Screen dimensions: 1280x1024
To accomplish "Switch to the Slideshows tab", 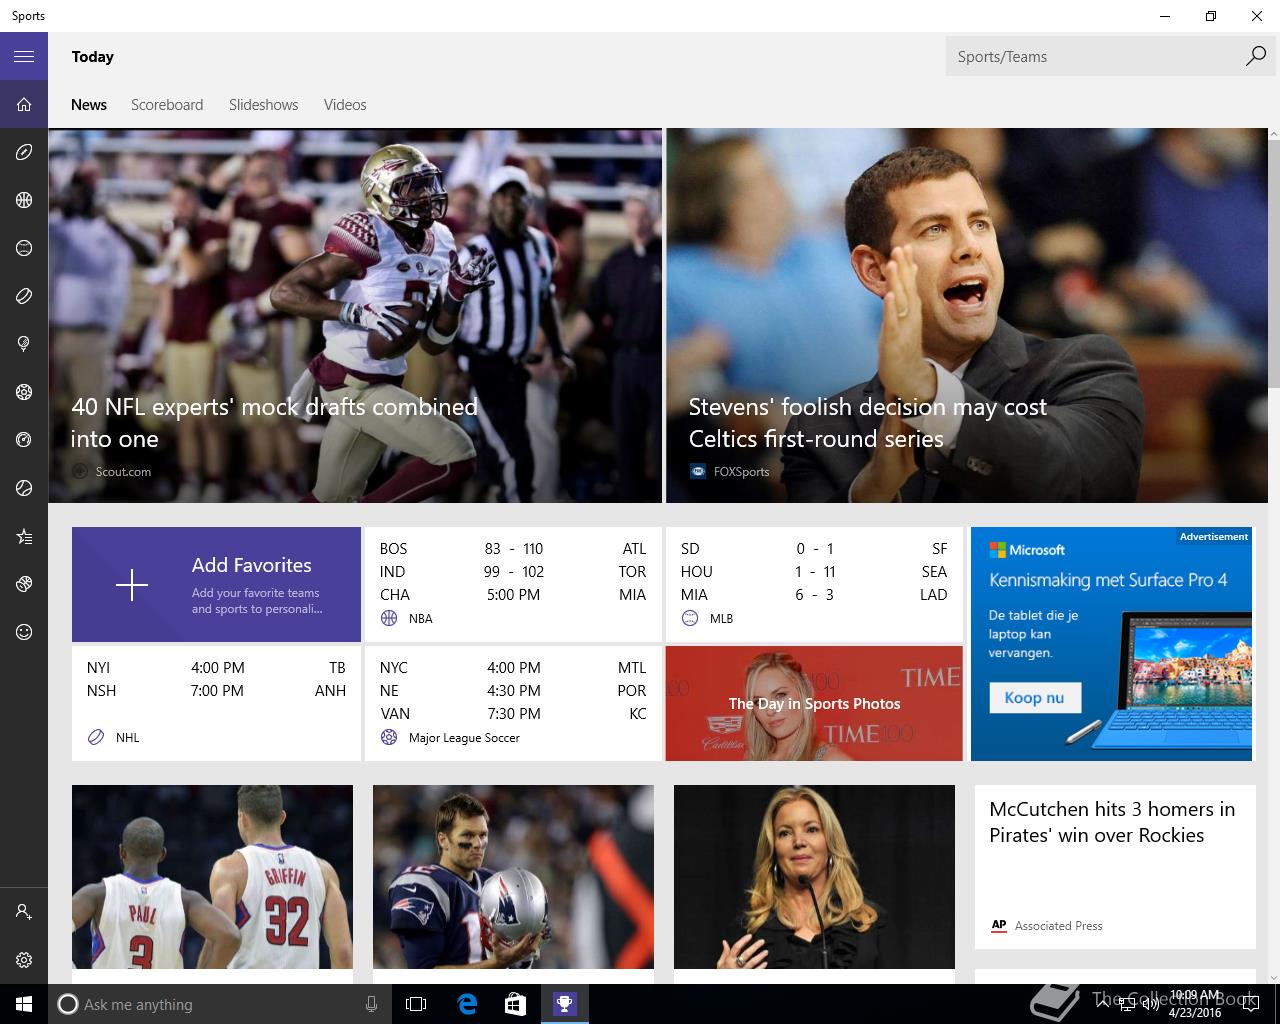I will [x=264, y=104].
